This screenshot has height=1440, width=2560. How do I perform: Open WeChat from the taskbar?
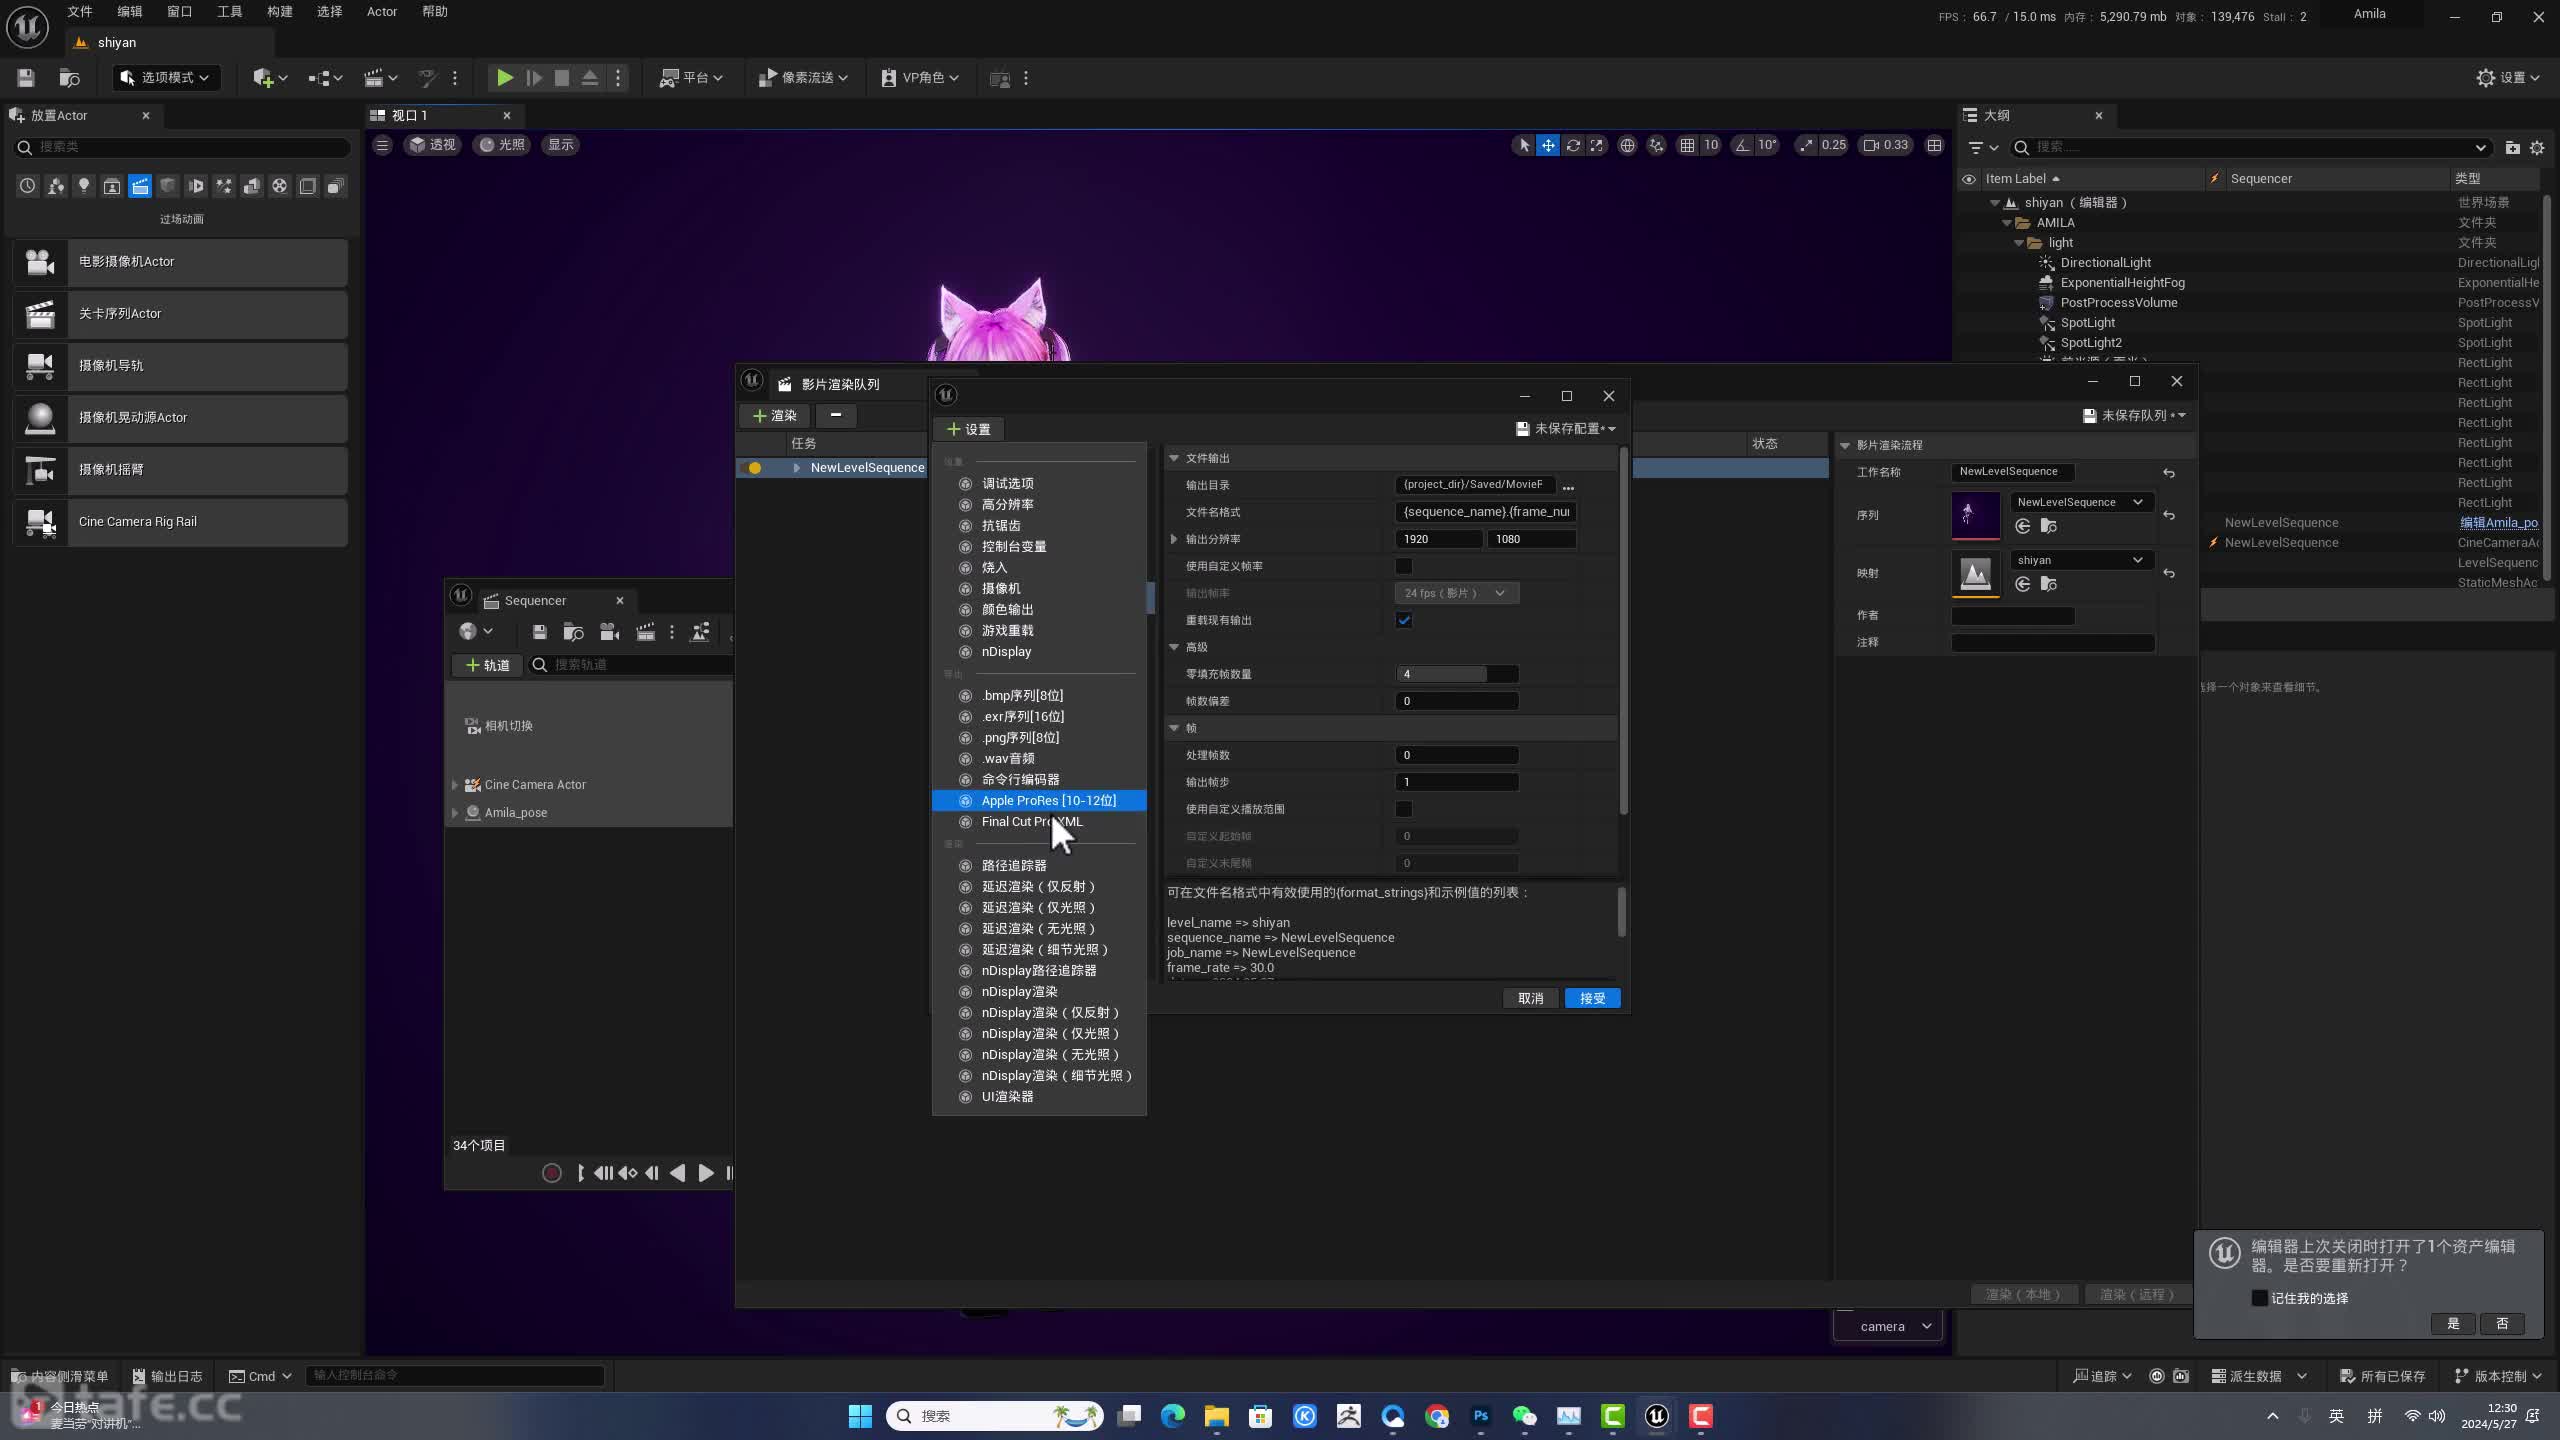1524,1416
